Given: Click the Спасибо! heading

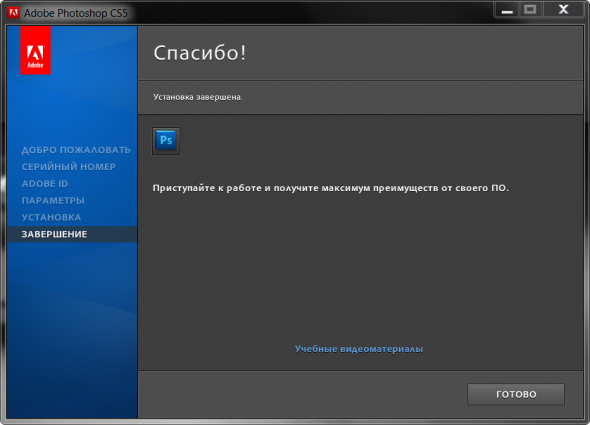Looking at the screenshot, I should [x=199, y=53].
